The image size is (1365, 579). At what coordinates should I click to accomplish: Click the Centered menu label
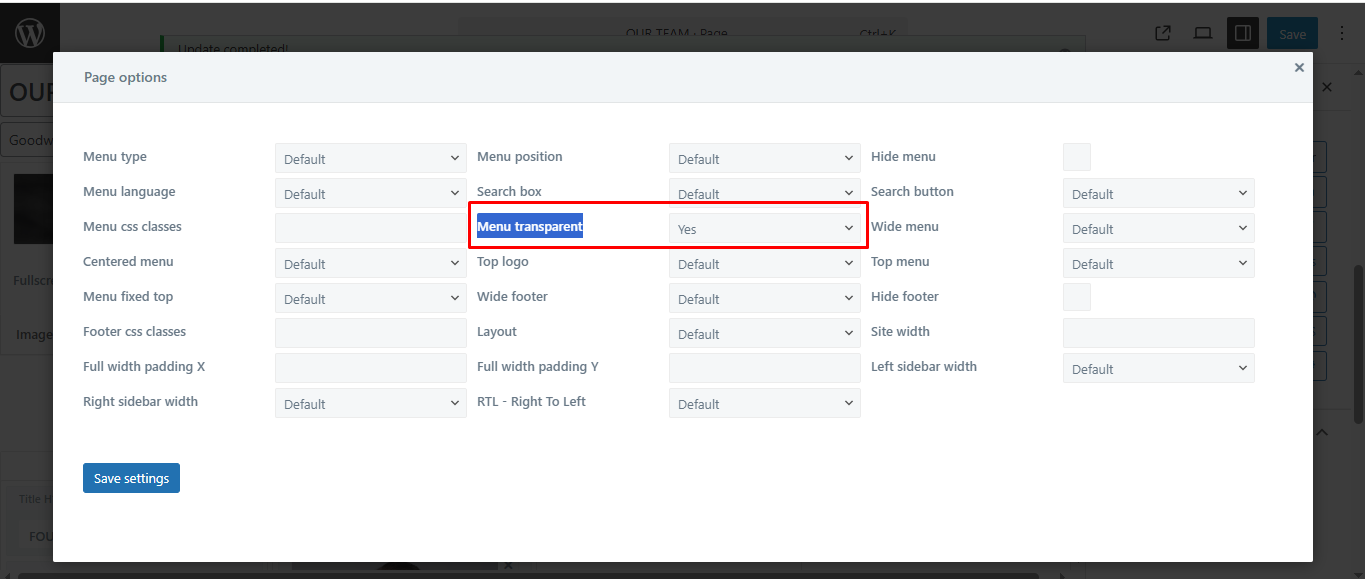click(128, 262)
